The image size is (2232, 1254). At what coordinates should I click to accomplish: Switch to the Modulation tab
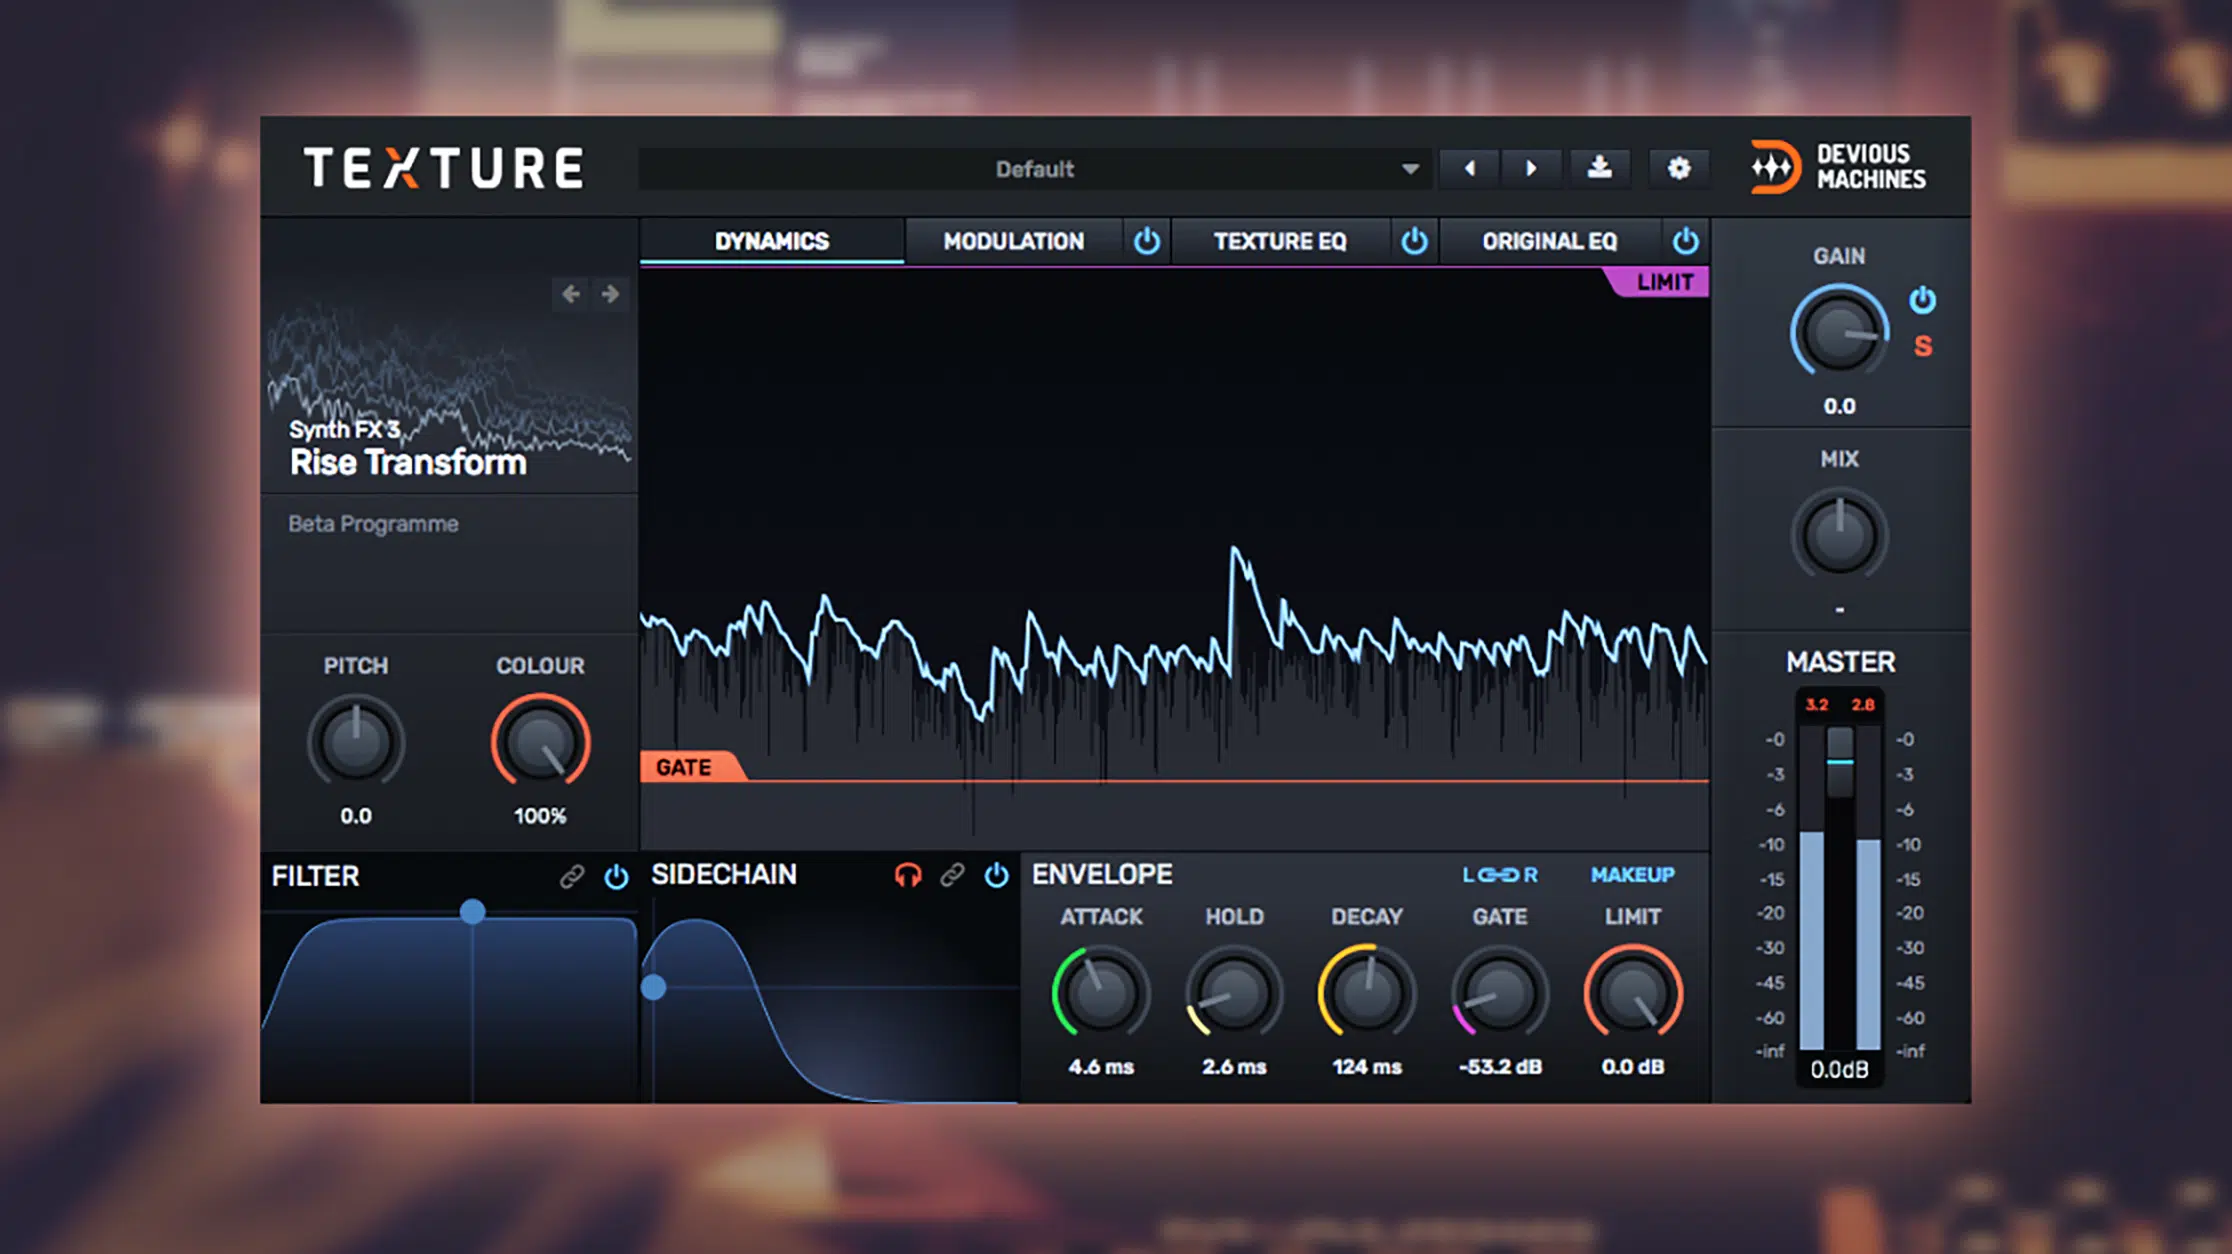click(1013, 241)
